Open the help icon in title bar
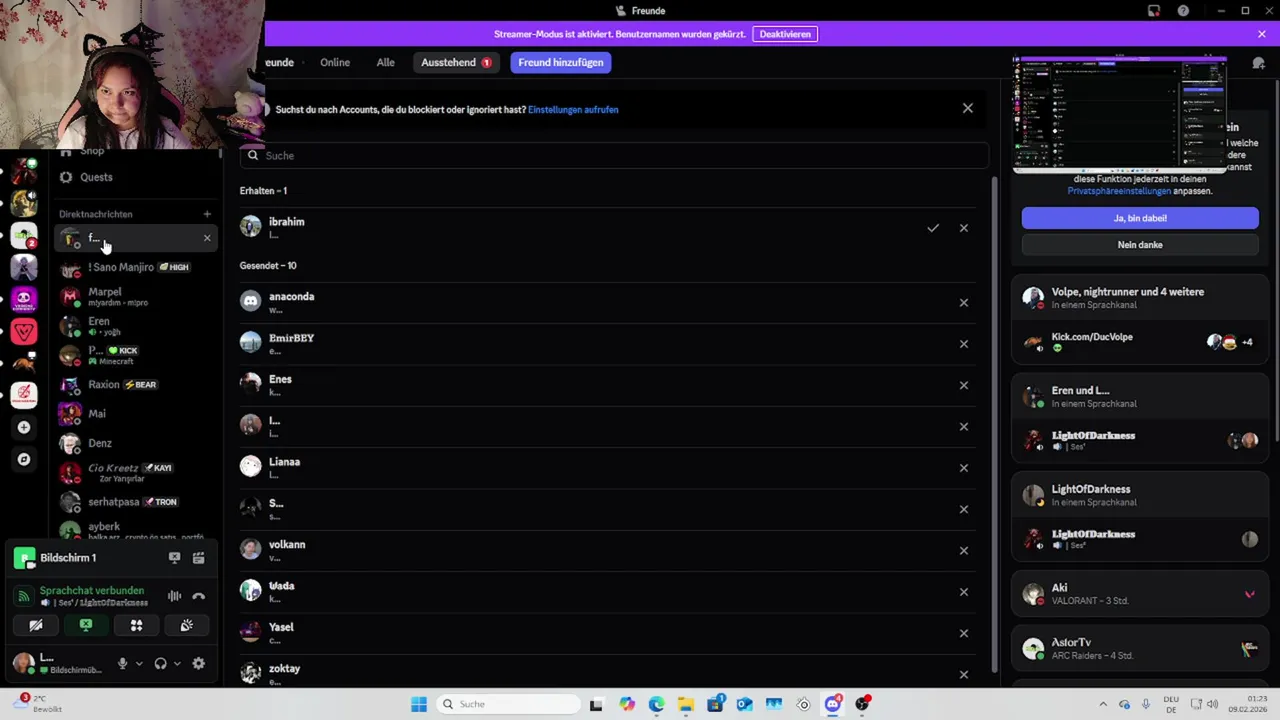This screenshot has width=1280, height=720. click(x=1184, y=11)
